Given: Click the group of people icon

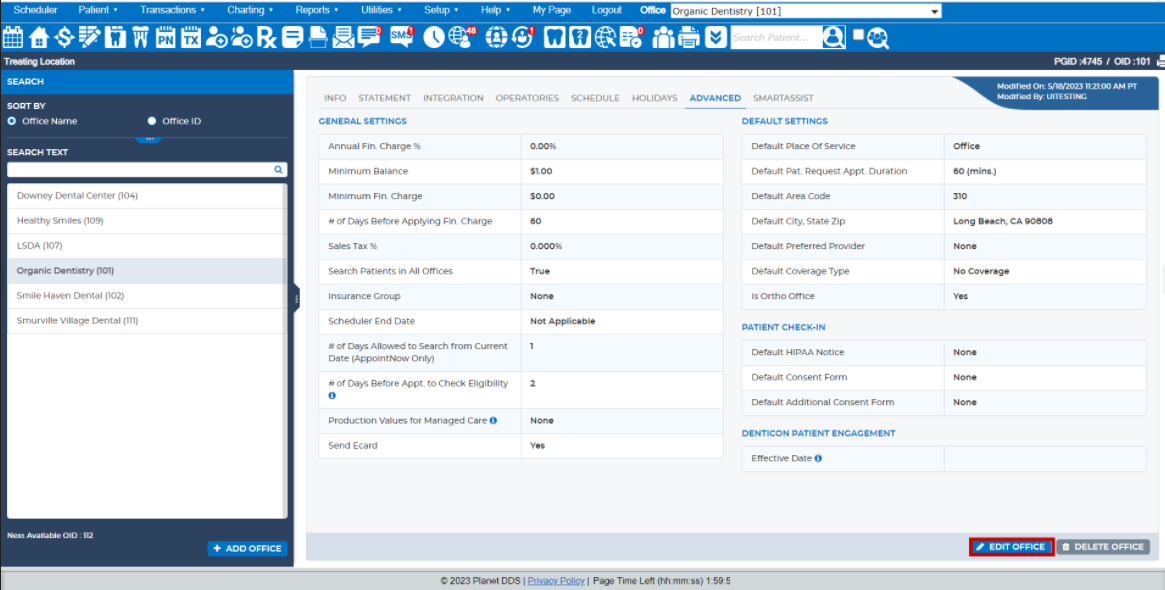Looking at the screenshot, I should tap(663, 36).
